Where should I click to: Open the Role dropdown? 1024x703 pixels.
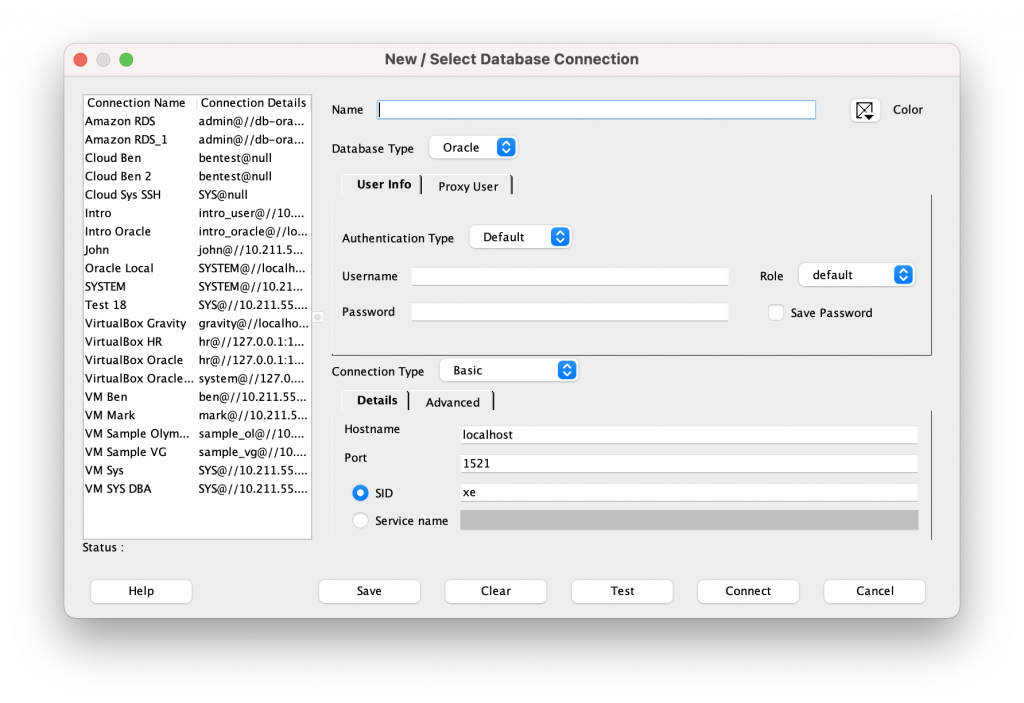(856, 275)
